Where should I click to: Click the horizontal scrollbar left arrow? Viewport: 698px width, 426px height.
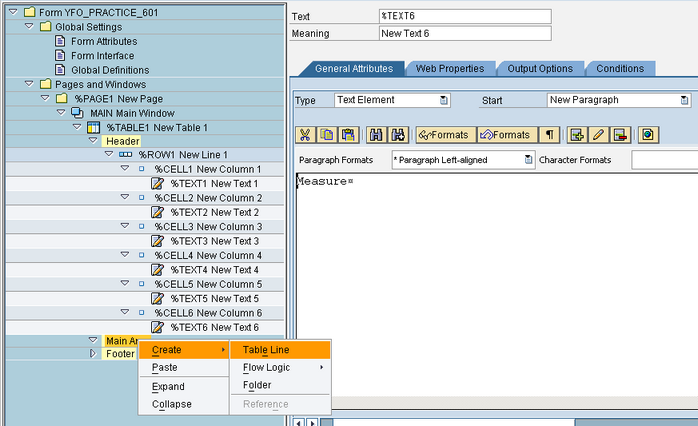pos(299,422)
